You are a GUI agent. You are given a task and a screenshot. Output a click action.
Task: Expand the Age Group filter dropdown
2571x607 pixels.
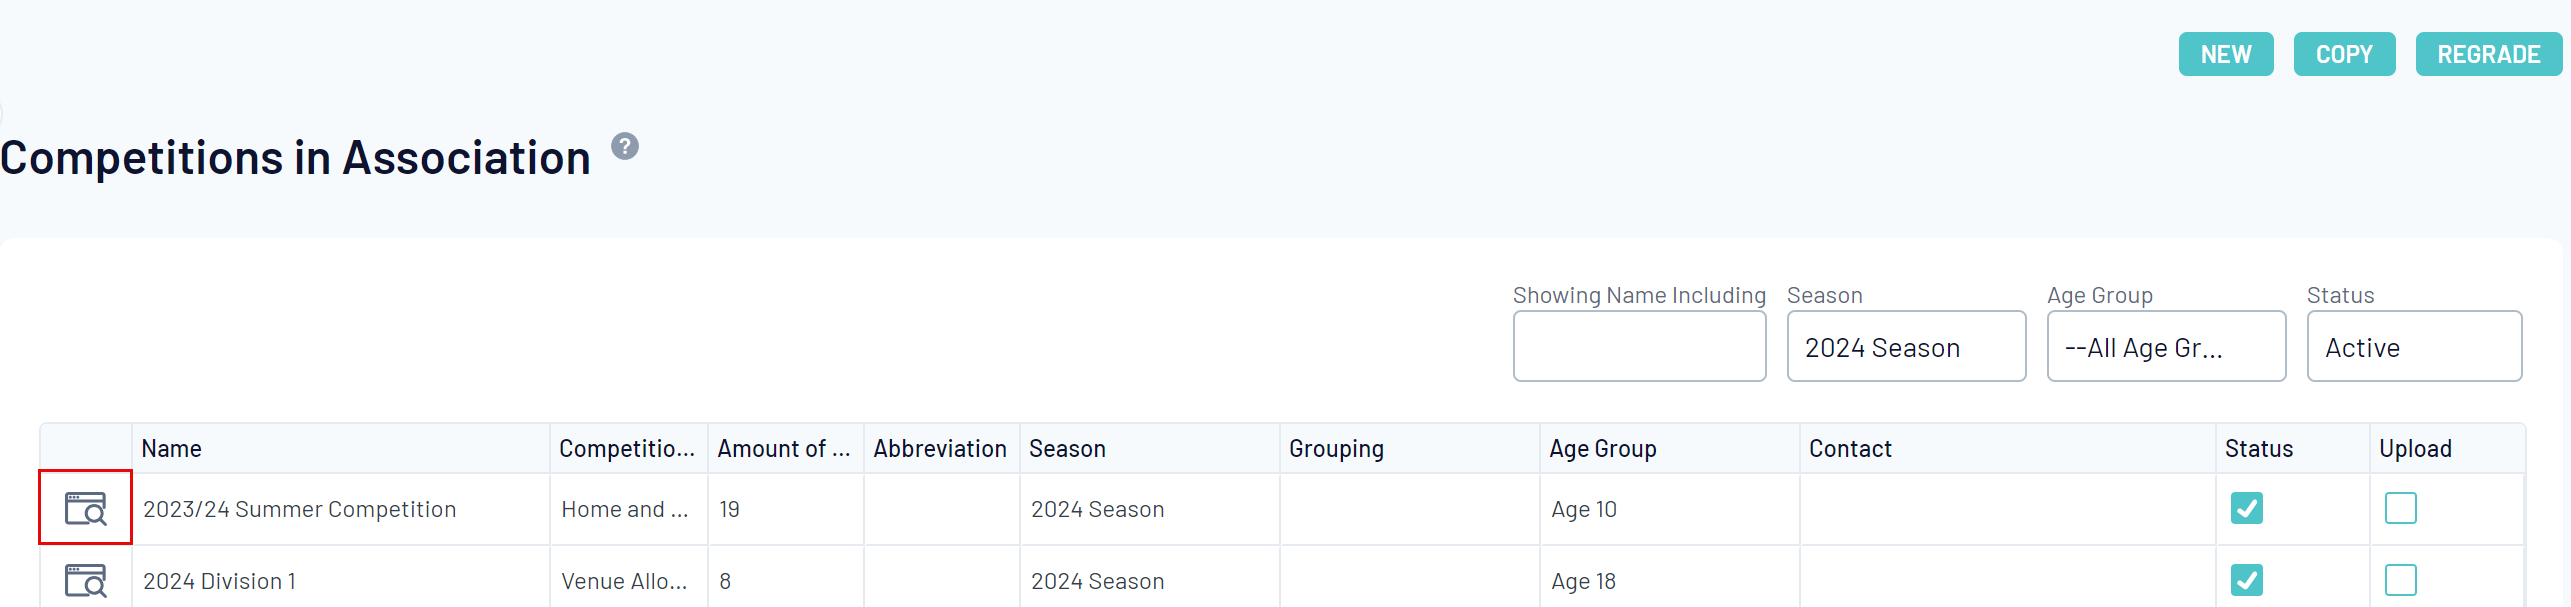tap(2166, 347)
